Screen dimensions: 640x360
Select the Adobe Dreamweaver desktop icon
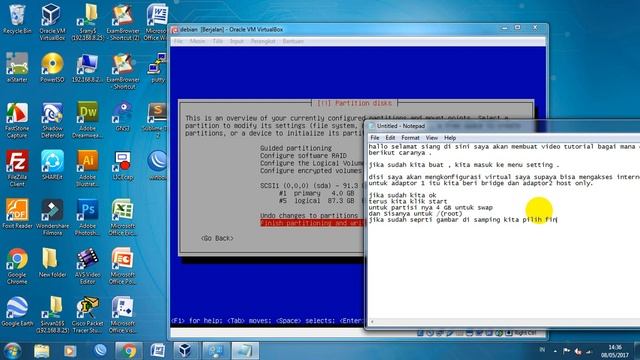click(x=87, y=120)
